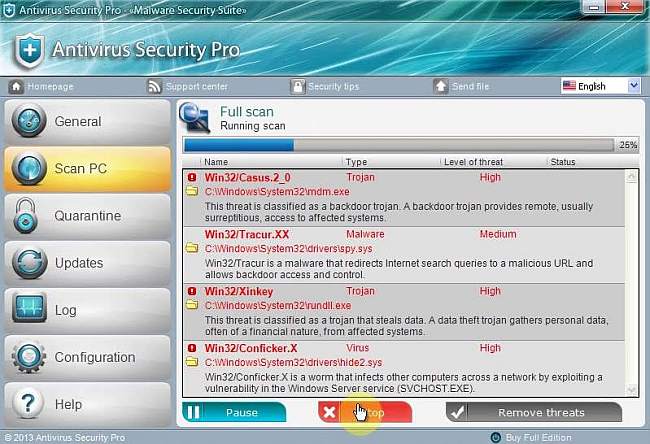Open the Help section
Image resolution: width=650 pixels, height=444 pixels.
point(87,404)
